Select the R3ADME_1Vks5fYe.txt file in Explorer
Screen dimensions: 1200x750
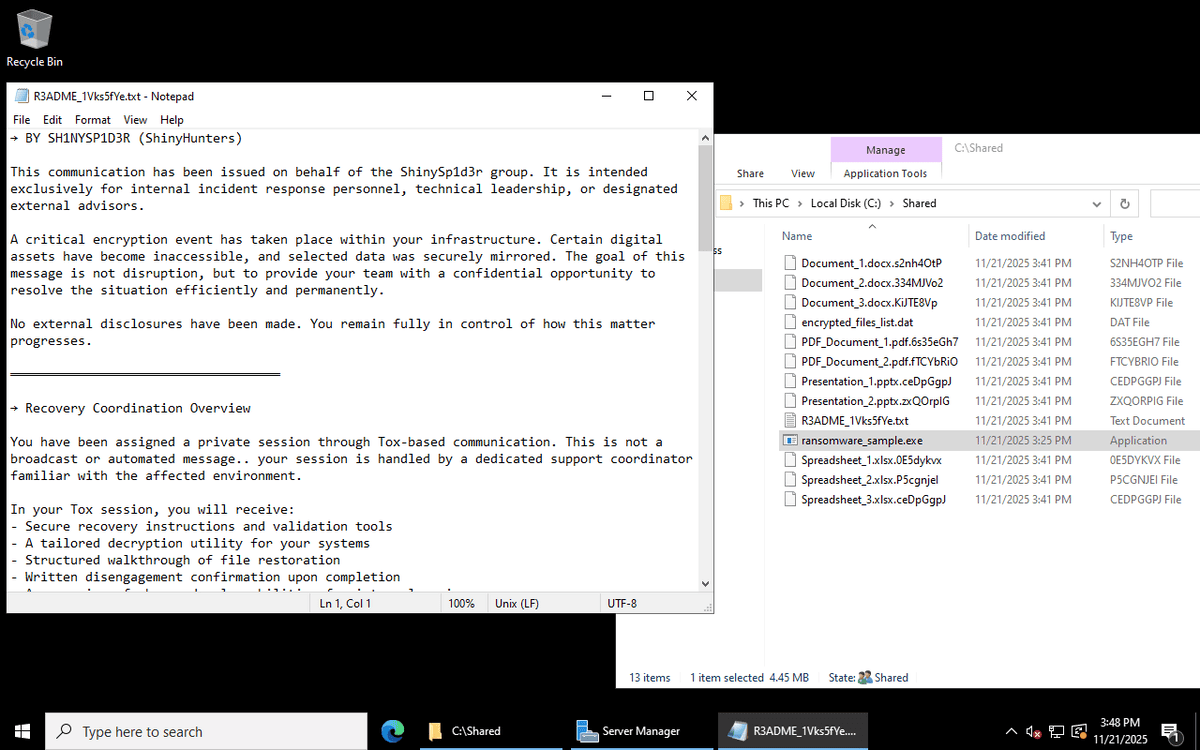tap(854, 421)
